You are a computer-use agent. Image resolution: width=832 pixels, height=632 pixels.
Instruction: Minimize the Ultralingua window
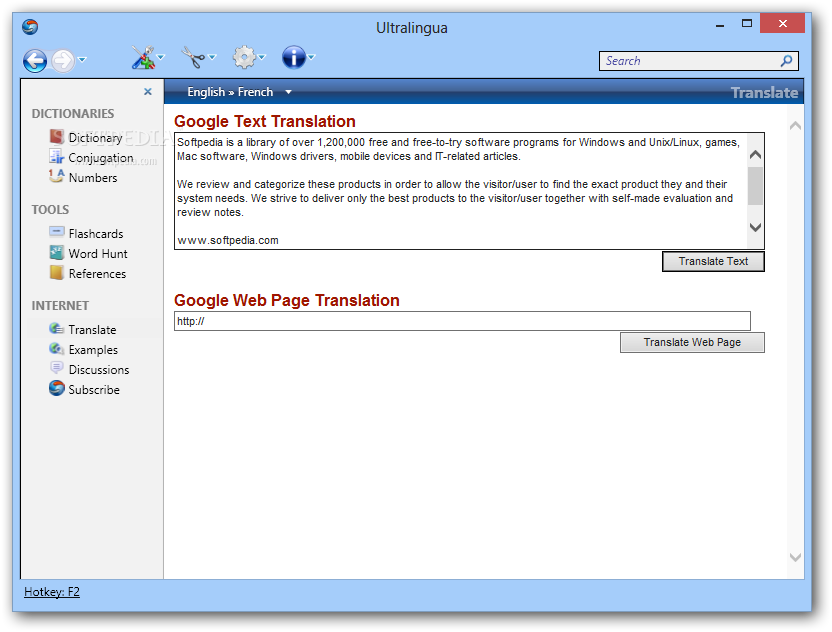click(720, 24)
